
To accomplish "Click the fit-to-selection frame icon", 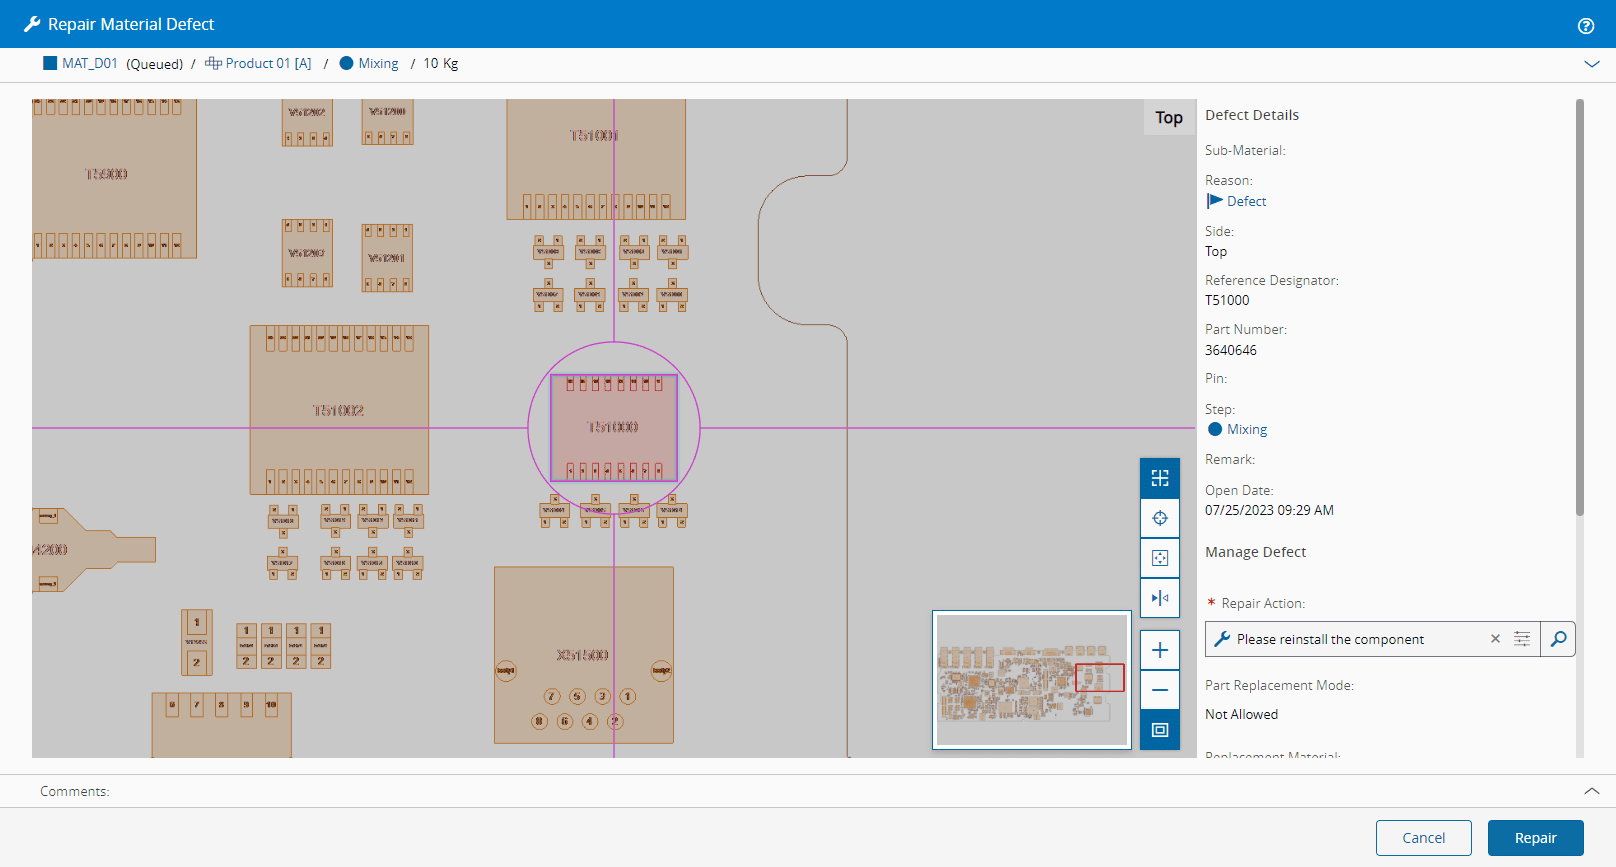I will [1160, 558].
